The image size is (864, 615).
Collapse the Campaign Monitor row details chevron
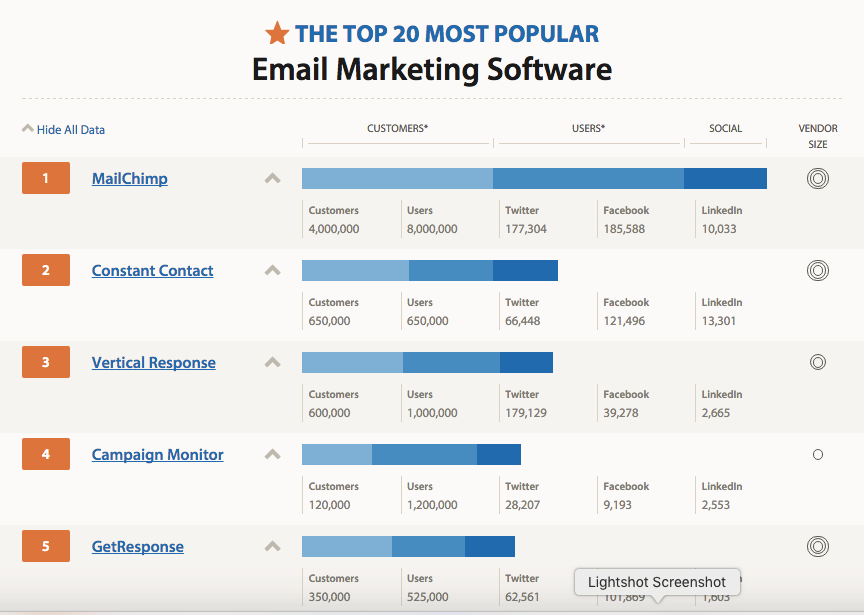pyautogui.click(x=273, y=455)
